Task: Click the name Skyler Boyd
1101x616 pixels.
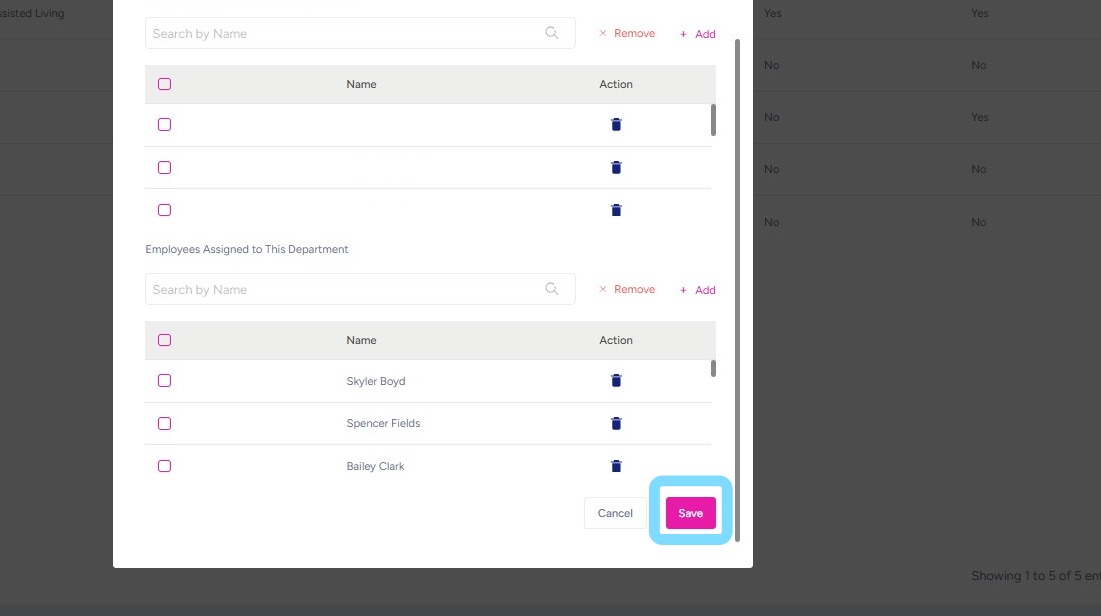Action: click(x=376, y=381)
